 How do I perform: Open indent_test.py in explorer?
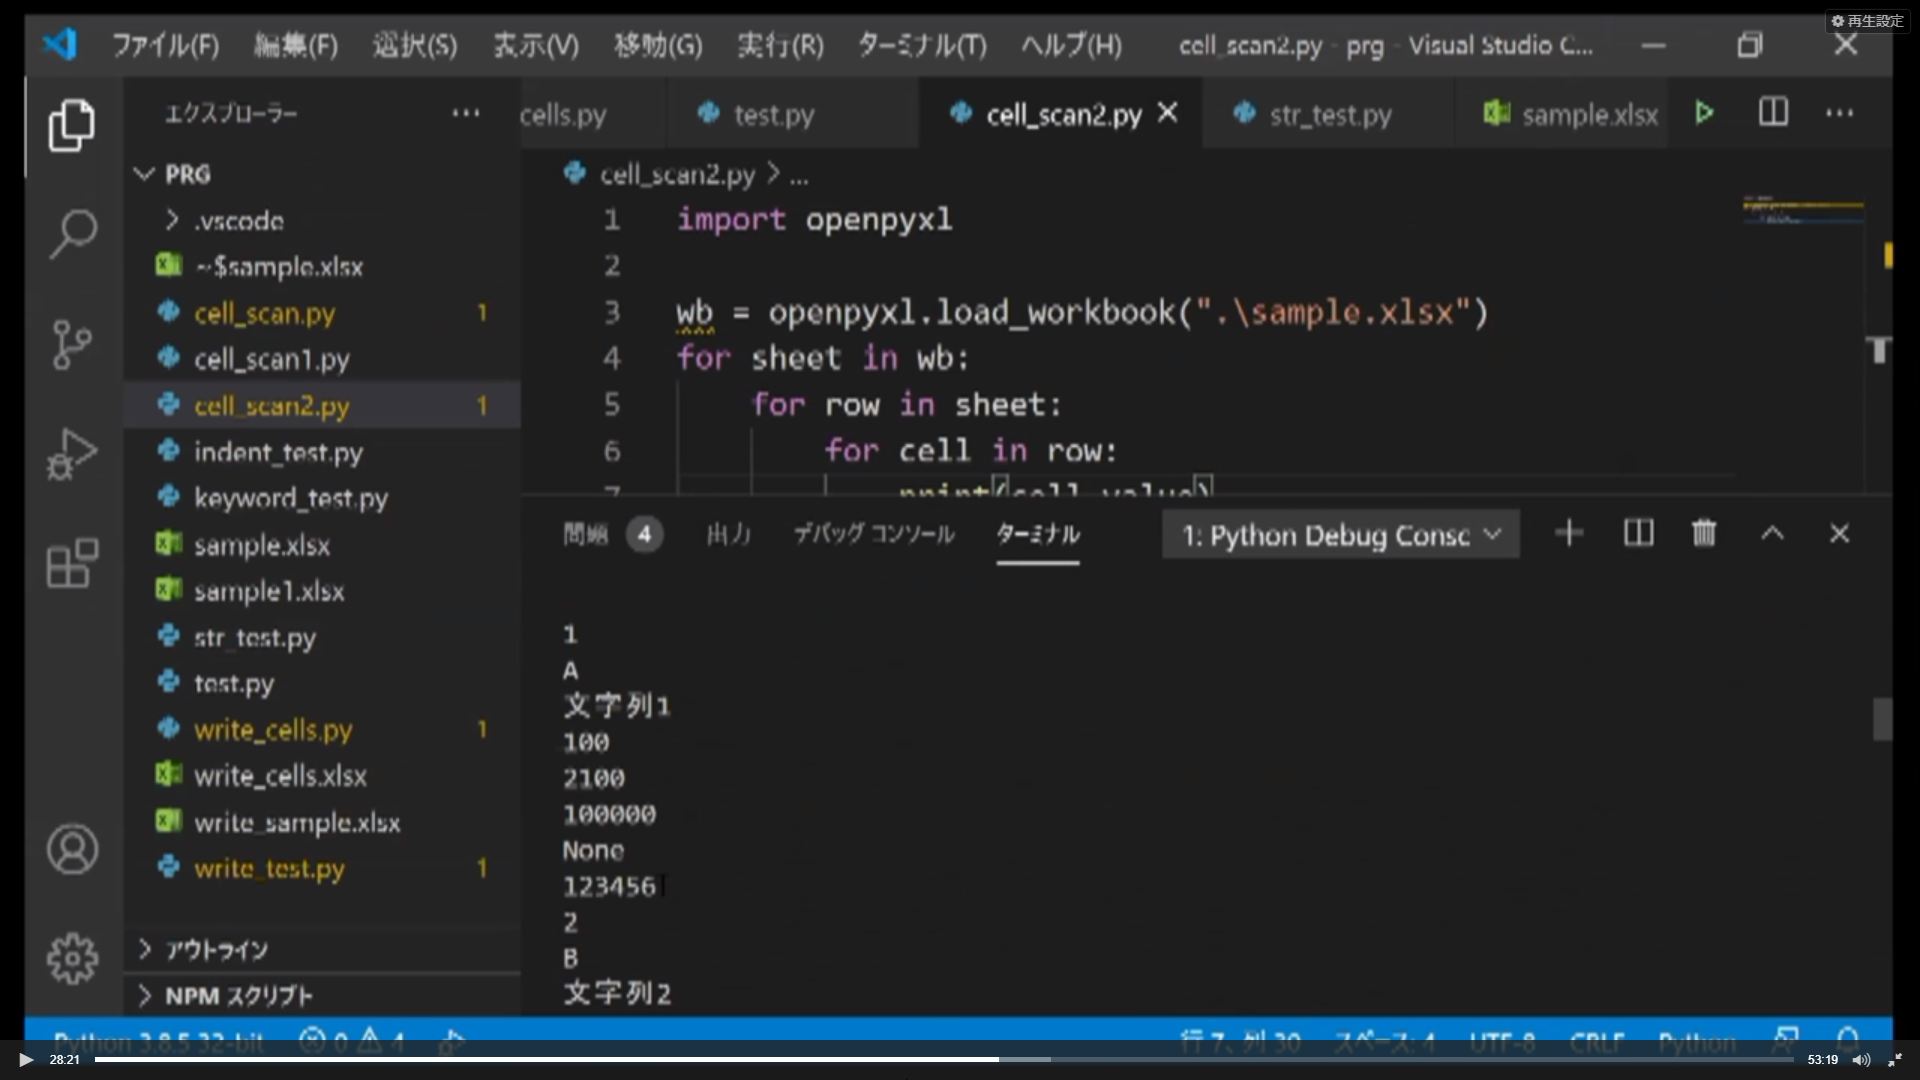coord(322,452)
